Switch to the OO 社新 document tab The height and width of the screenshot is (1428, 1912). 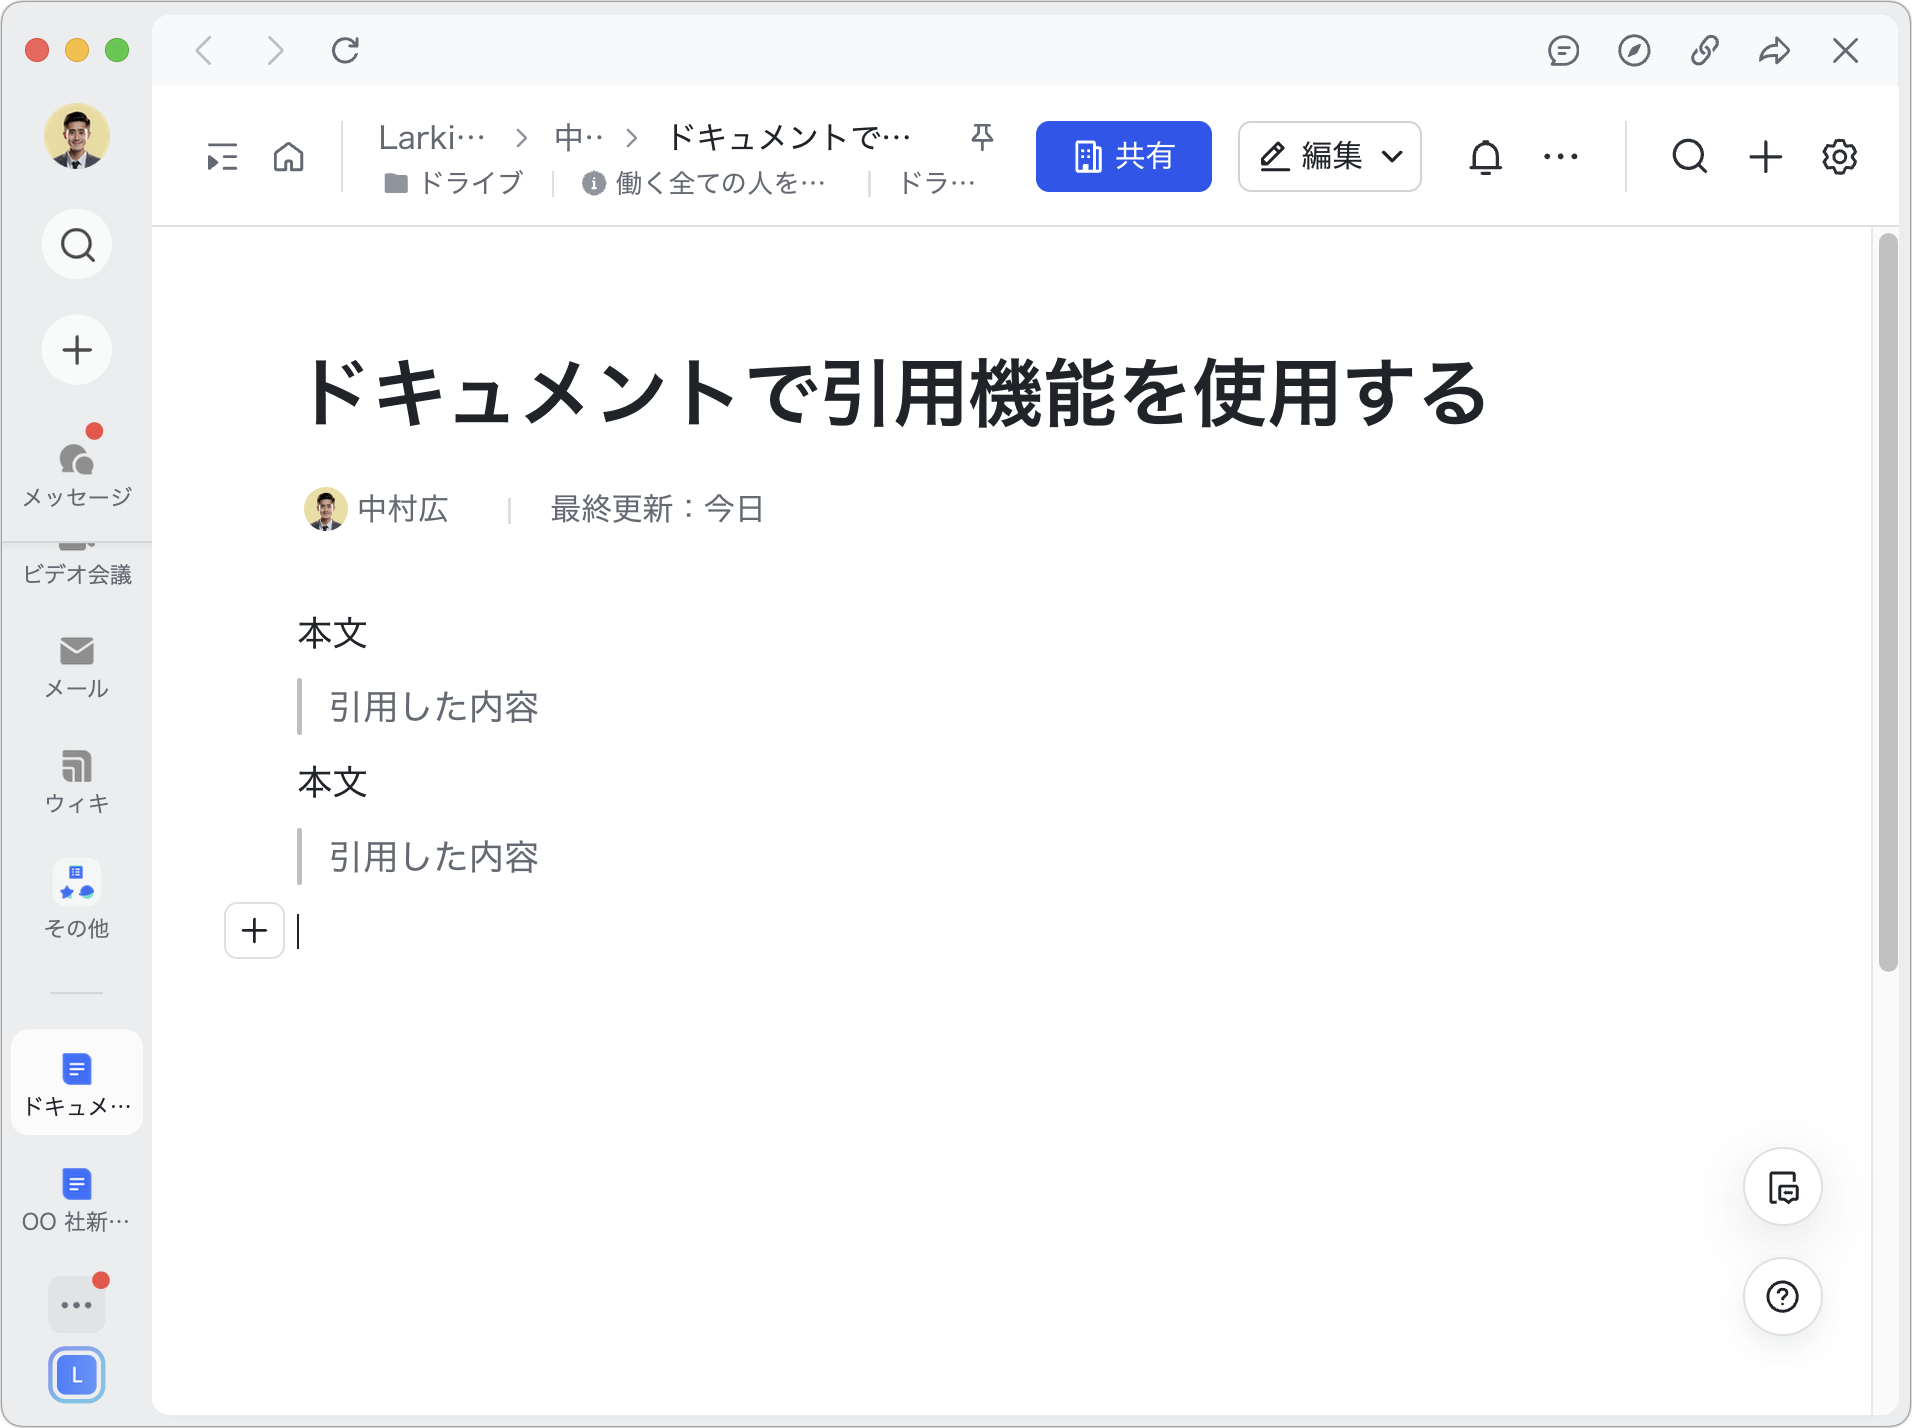[x=77, y=1198]
